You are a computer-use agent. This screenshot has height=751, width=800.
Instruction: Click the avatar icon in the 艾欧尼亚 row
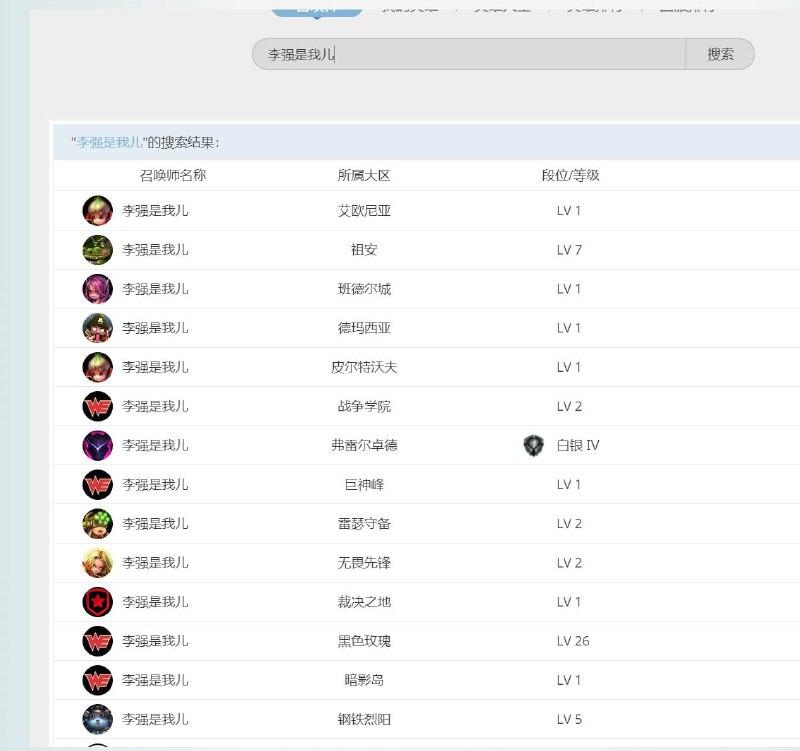tap(97, 211)
